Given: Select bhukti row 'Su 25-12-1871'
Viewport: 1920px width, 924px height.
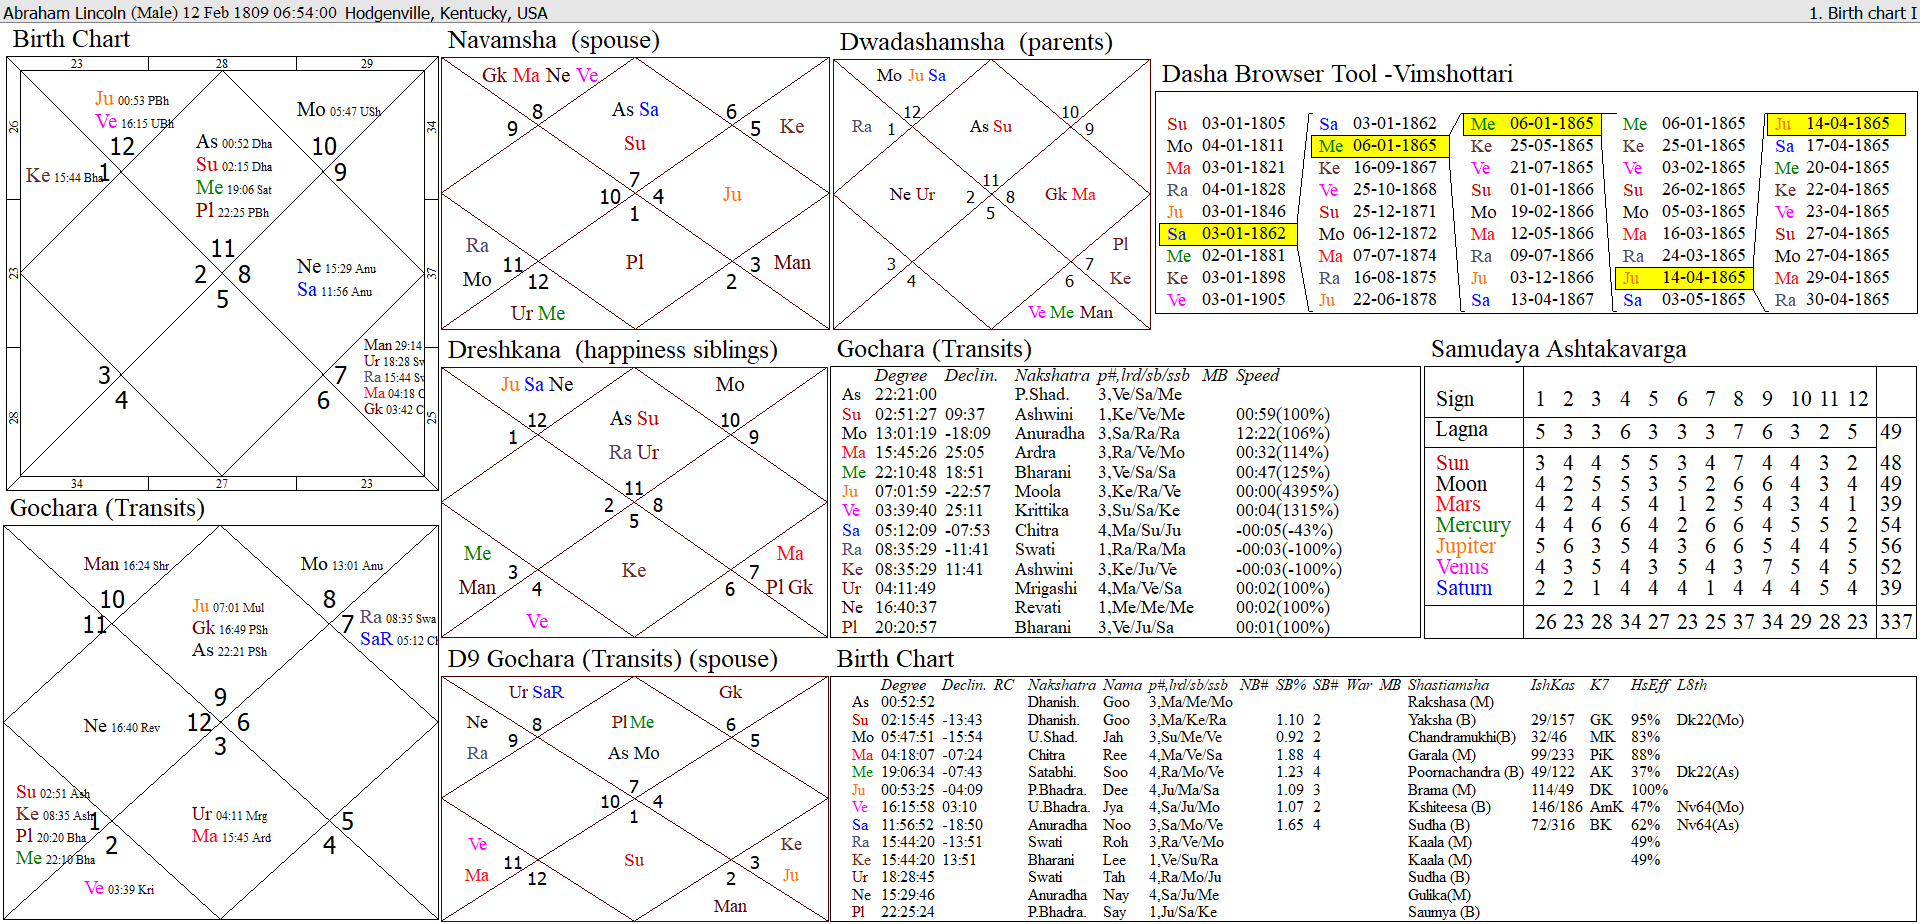Looking at the screenshot, I should (1378, 212).
